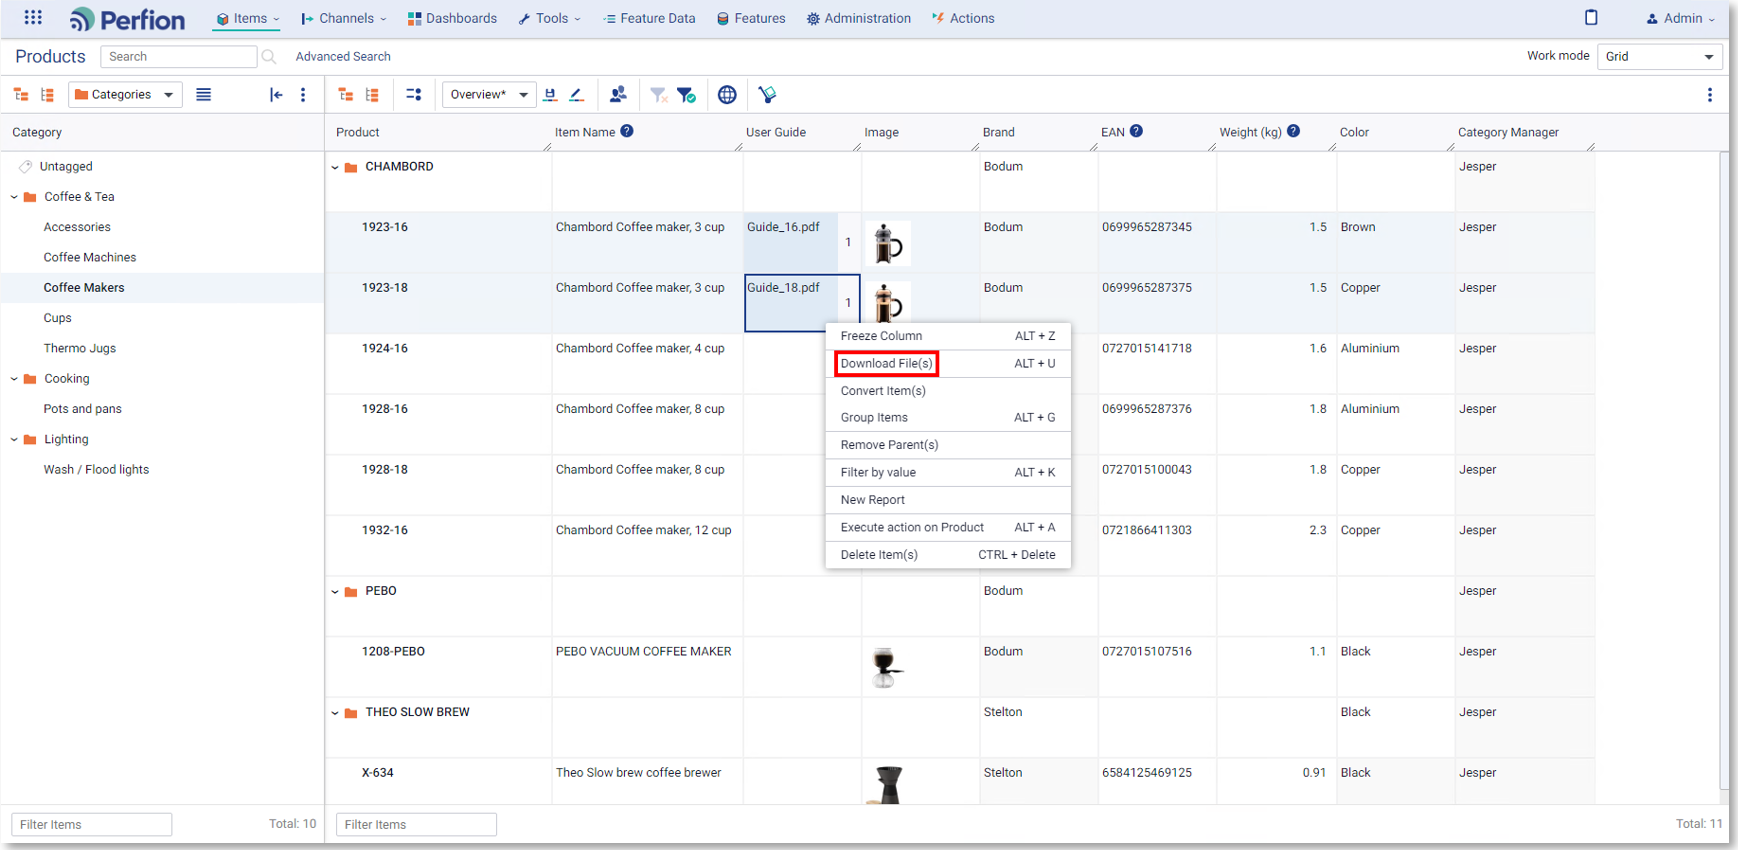Open the clipboard icon in the header
Screen dimensions: 1738x850
[1591, 18]
